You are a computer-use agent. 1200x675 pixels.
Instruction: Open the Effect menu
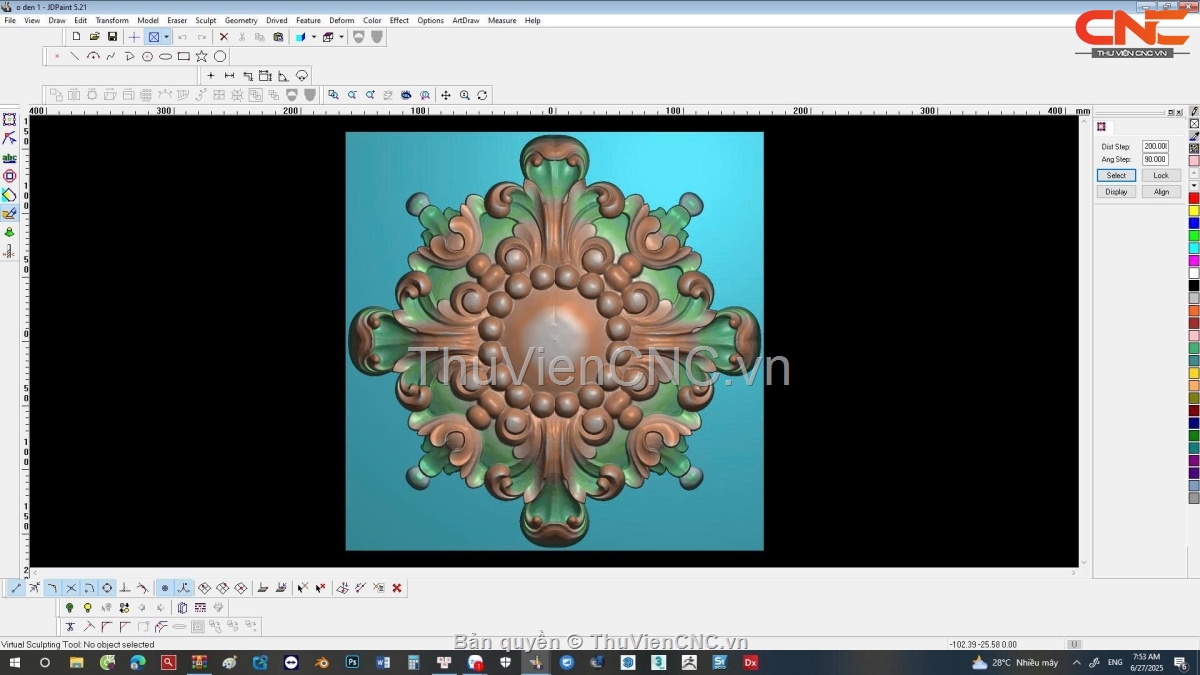click(399, 20)
